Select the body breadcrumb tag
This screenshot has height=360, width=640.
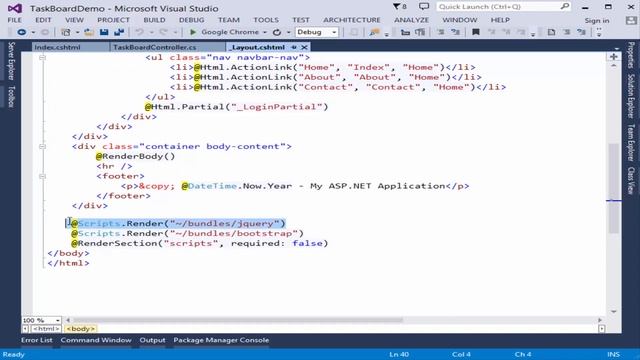click(80, 329)
